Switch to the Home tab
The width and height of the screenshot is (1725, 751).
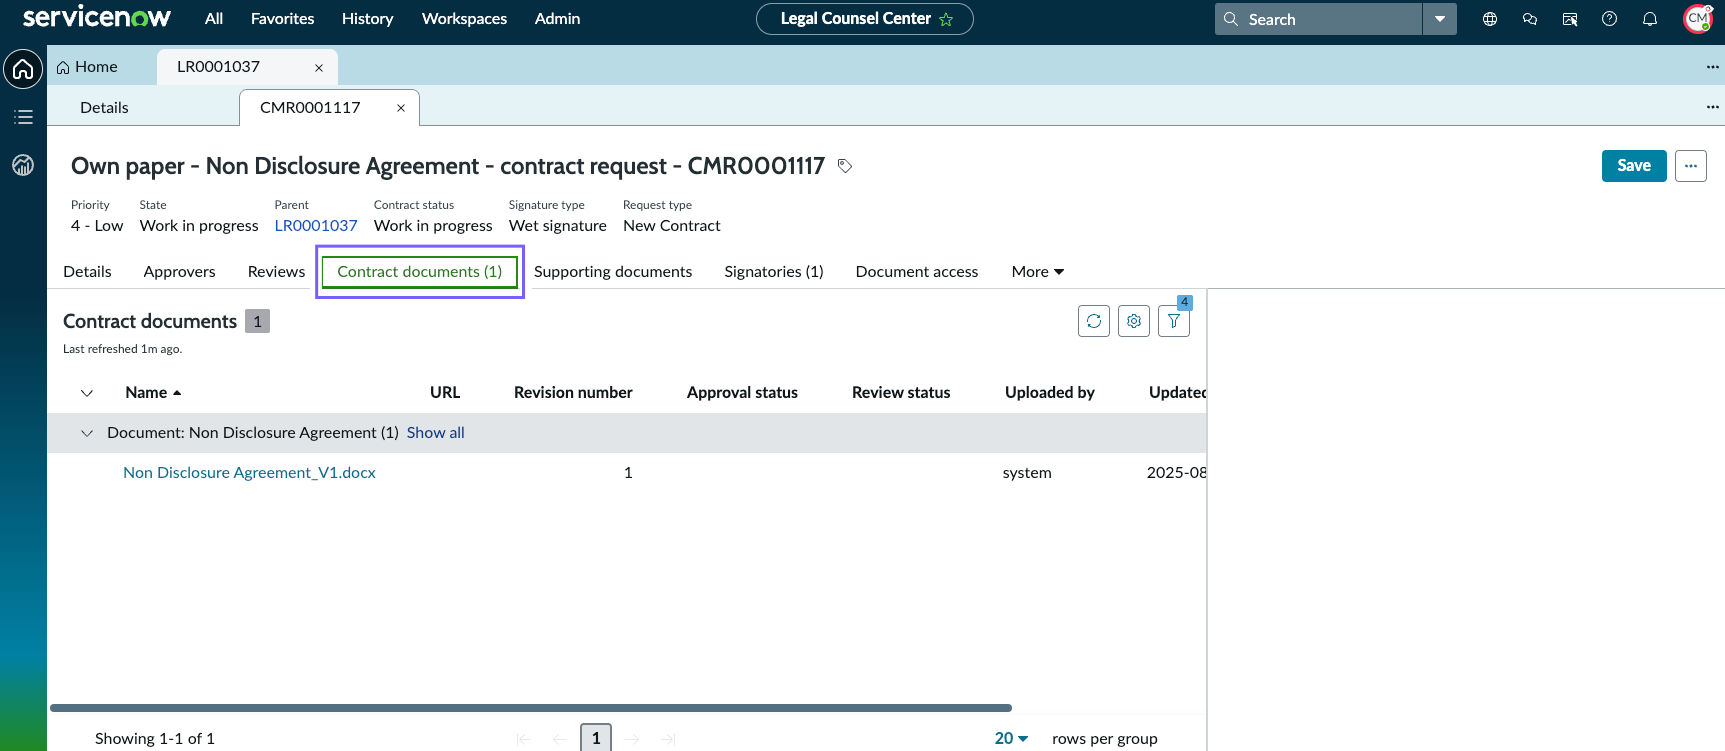click(87, 67)
